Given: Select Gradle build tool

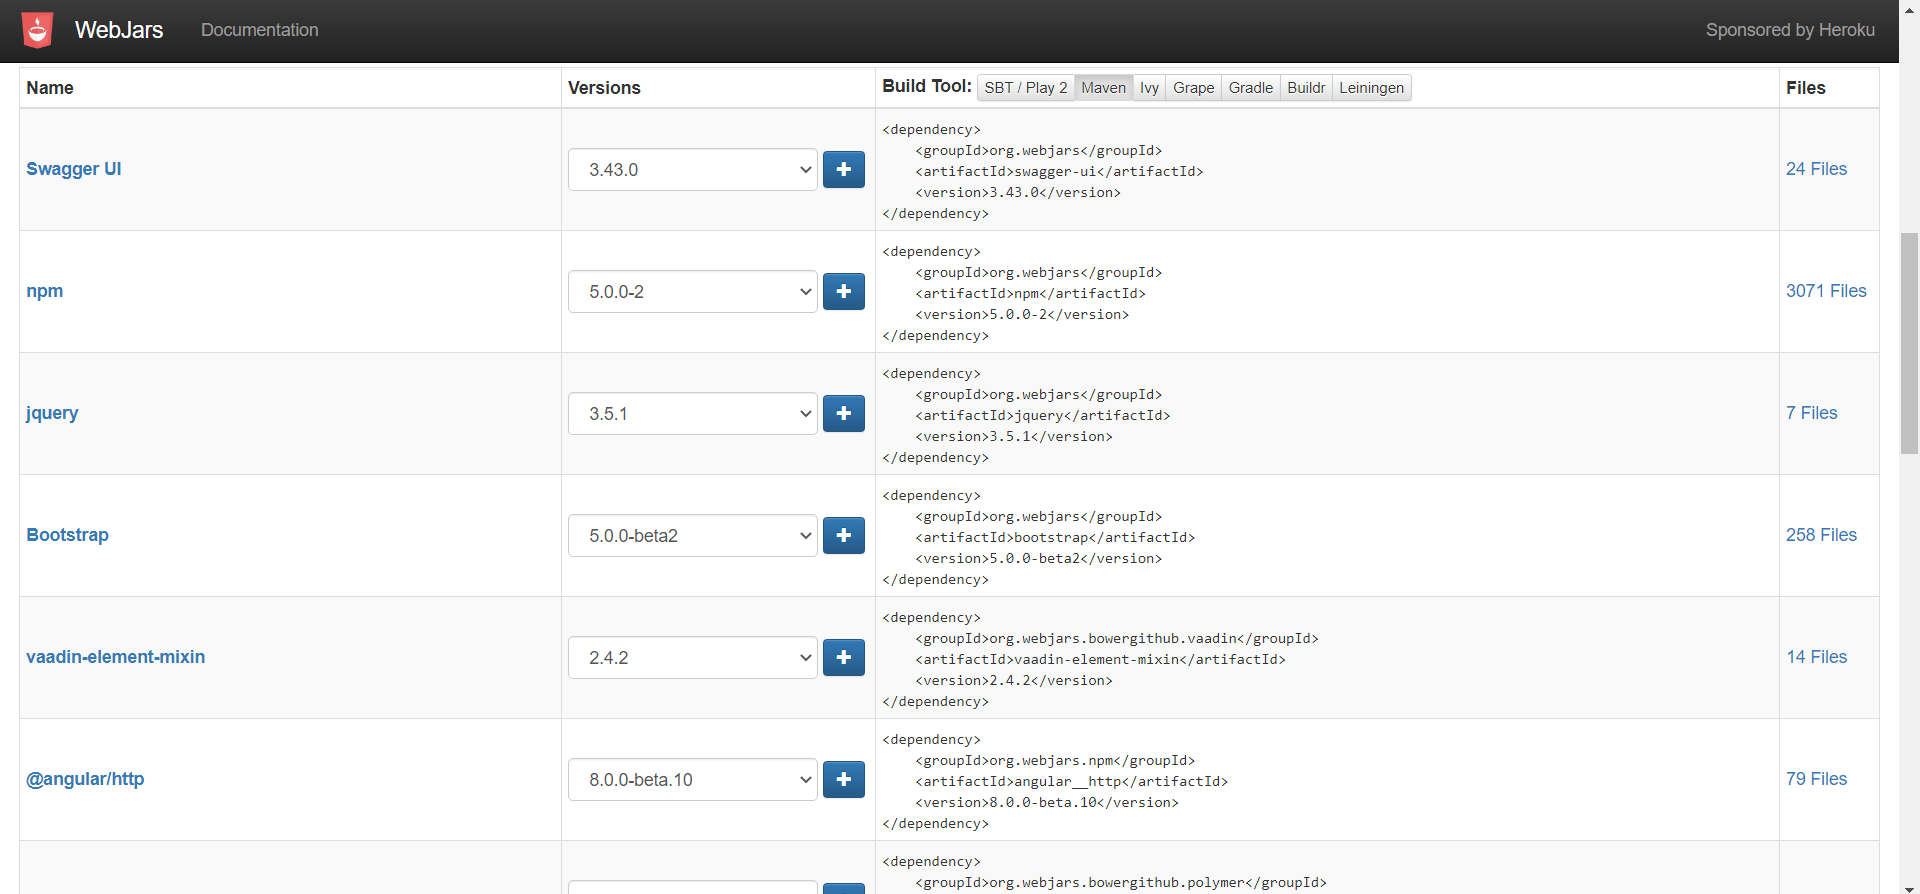Looking at the screenshot, I should point(1251,88).
